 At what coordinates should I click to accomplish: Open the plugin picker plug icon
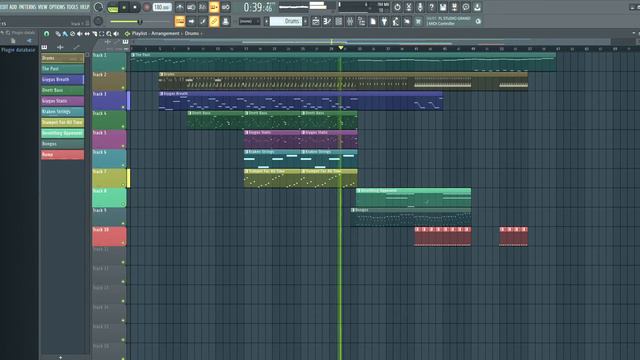point(384,21)
